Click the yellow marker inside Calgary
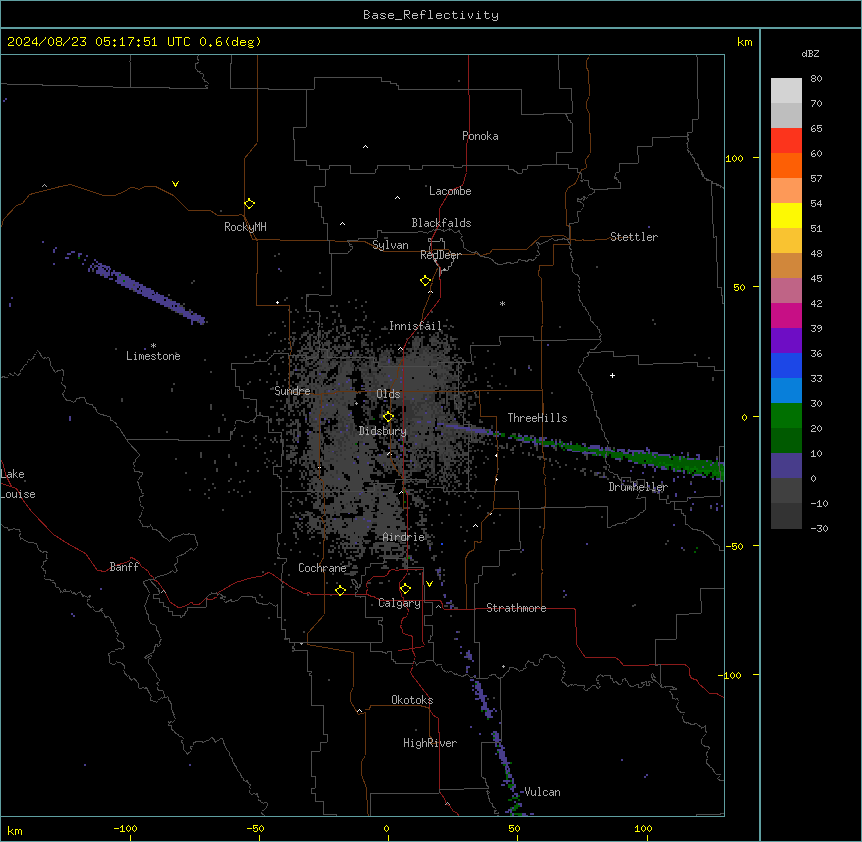Viewport: 862px width, 842px height. click(x=405, y=589)
